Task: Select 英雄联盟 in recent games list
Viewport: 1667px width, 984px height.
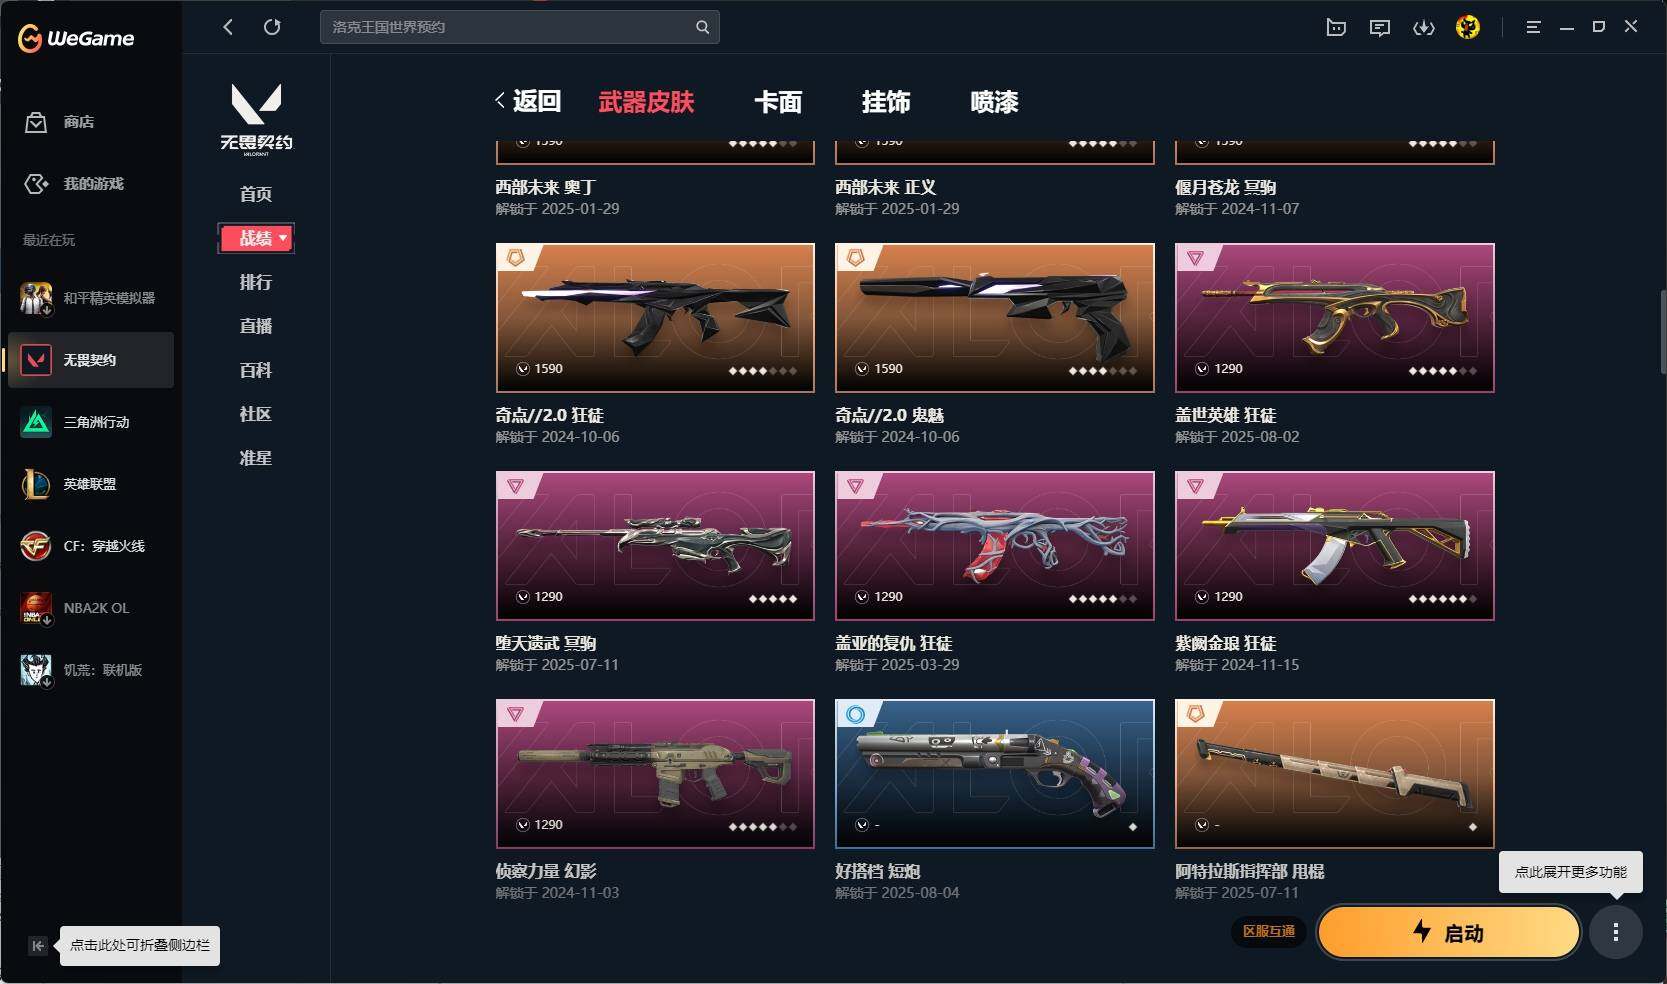Action: pos(90,484)
